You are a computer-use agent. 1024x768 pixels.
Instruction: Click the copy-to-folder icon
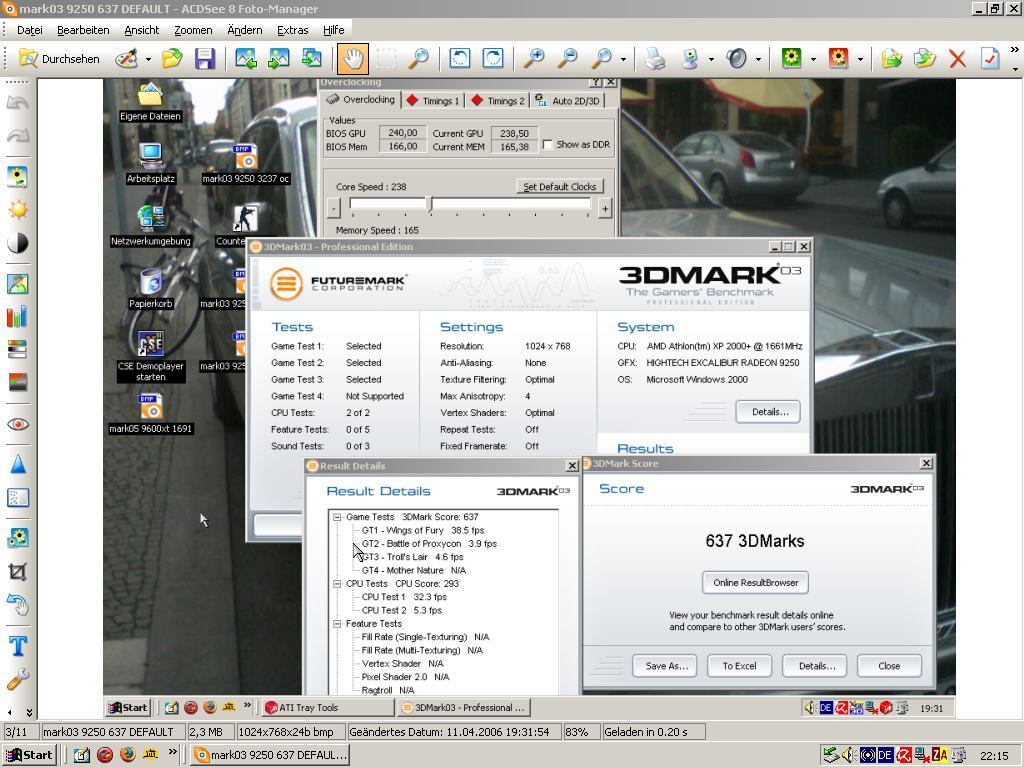coord(925,59)
